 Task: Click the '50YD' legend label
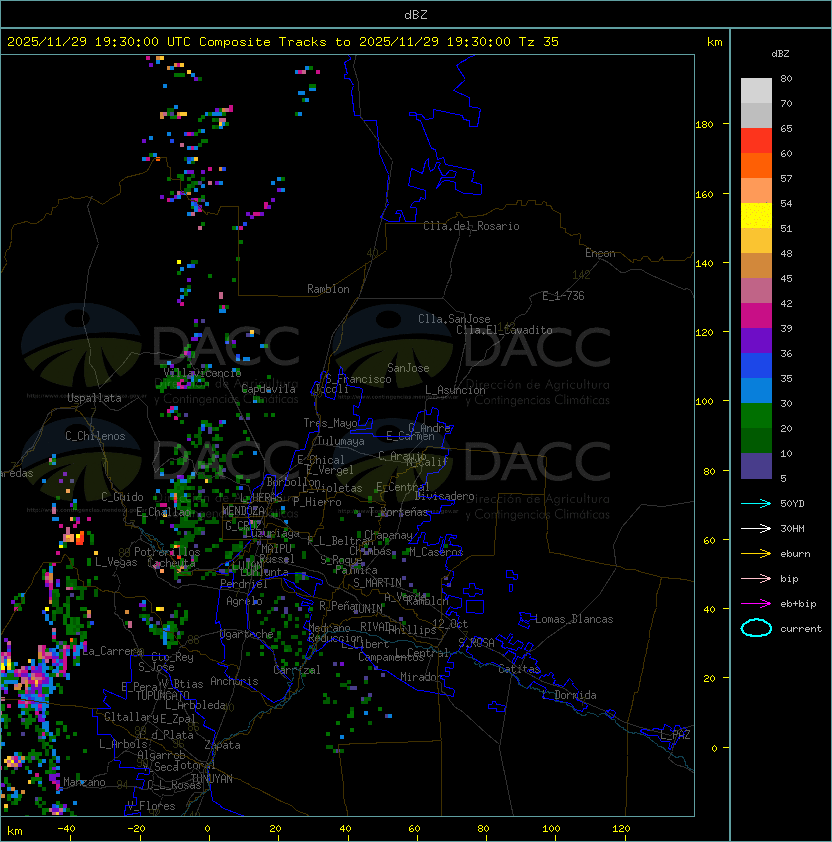coord(792,503)
